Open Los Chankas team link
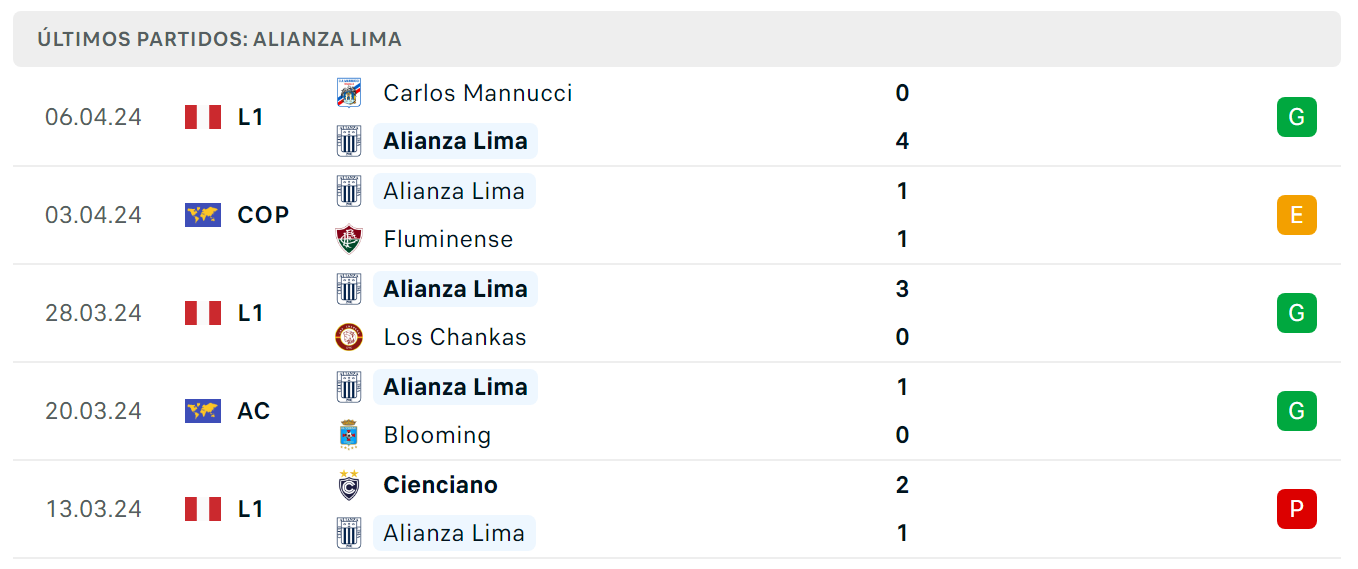Screen dimensions: 1358x569 click(455, 337)
